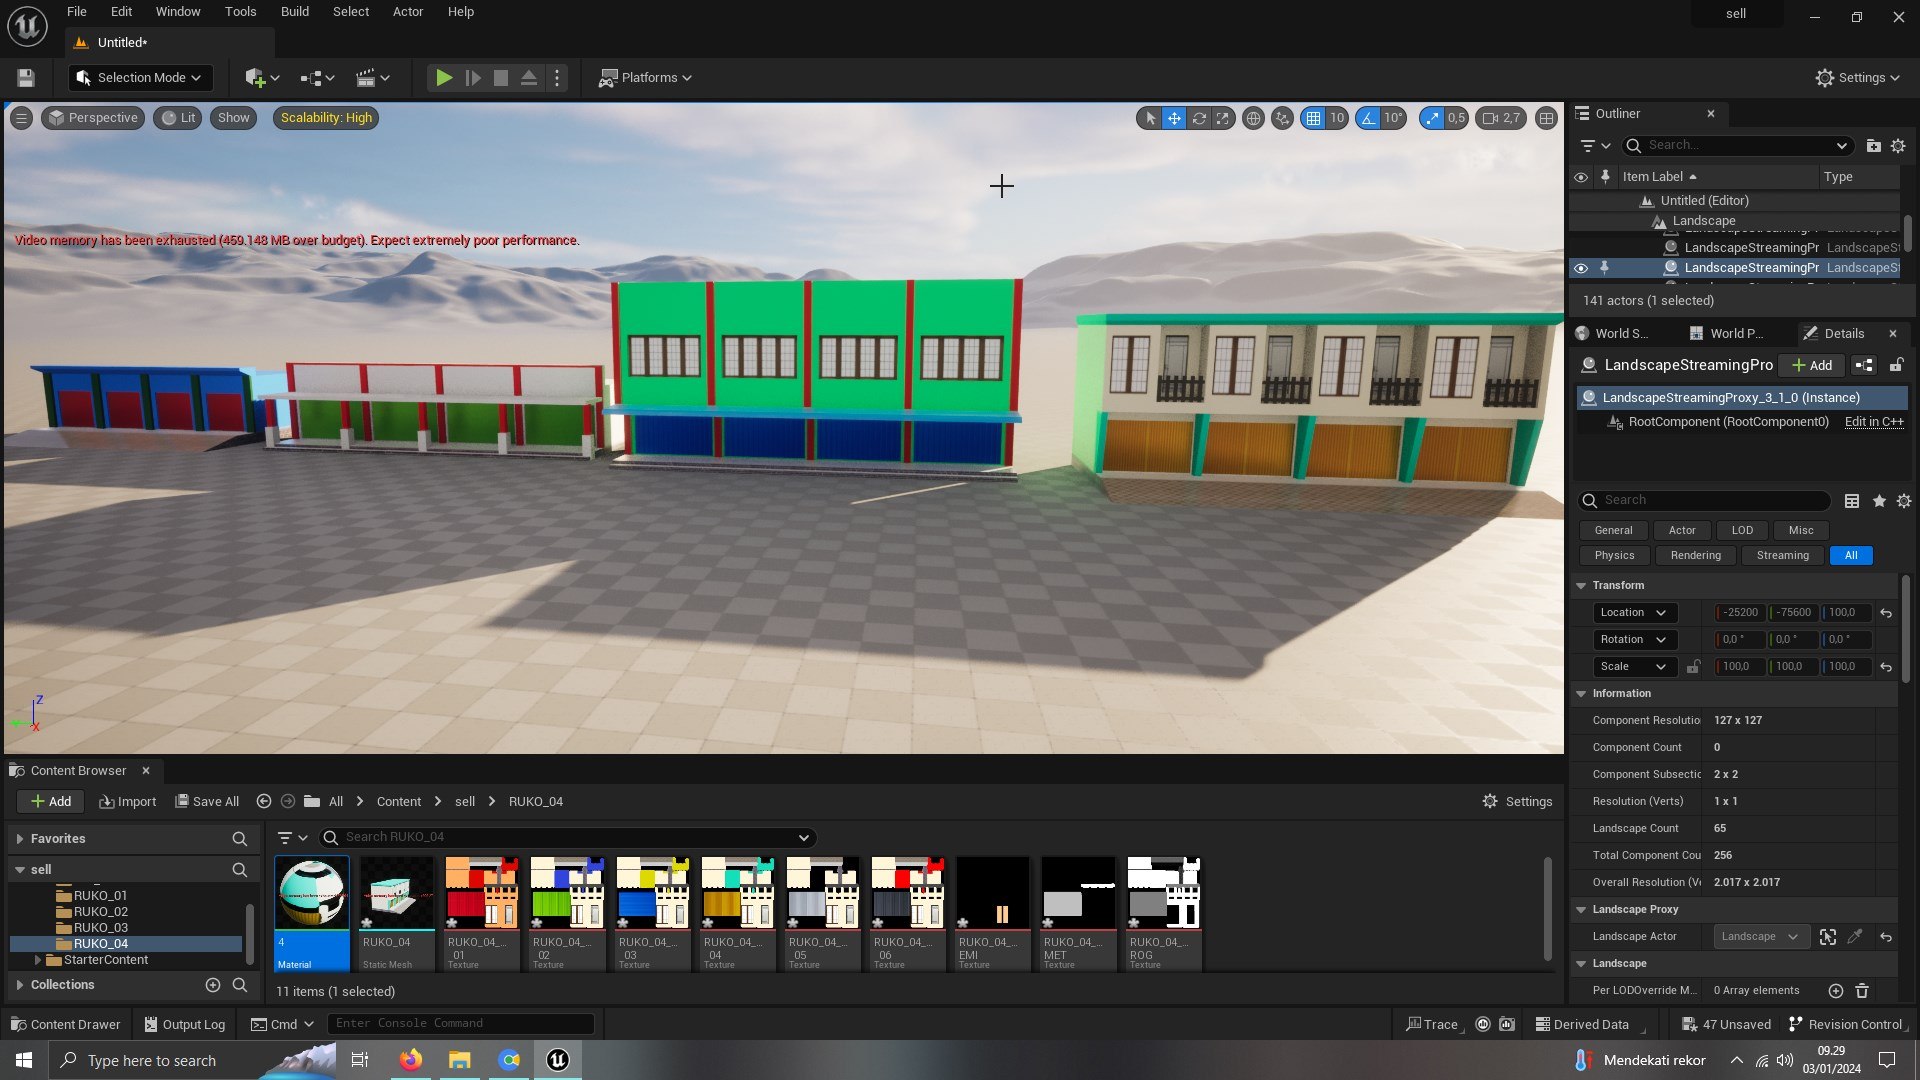Select the Rendering filter in Details
The image size is (1920, 1080).
point(1696,556)
